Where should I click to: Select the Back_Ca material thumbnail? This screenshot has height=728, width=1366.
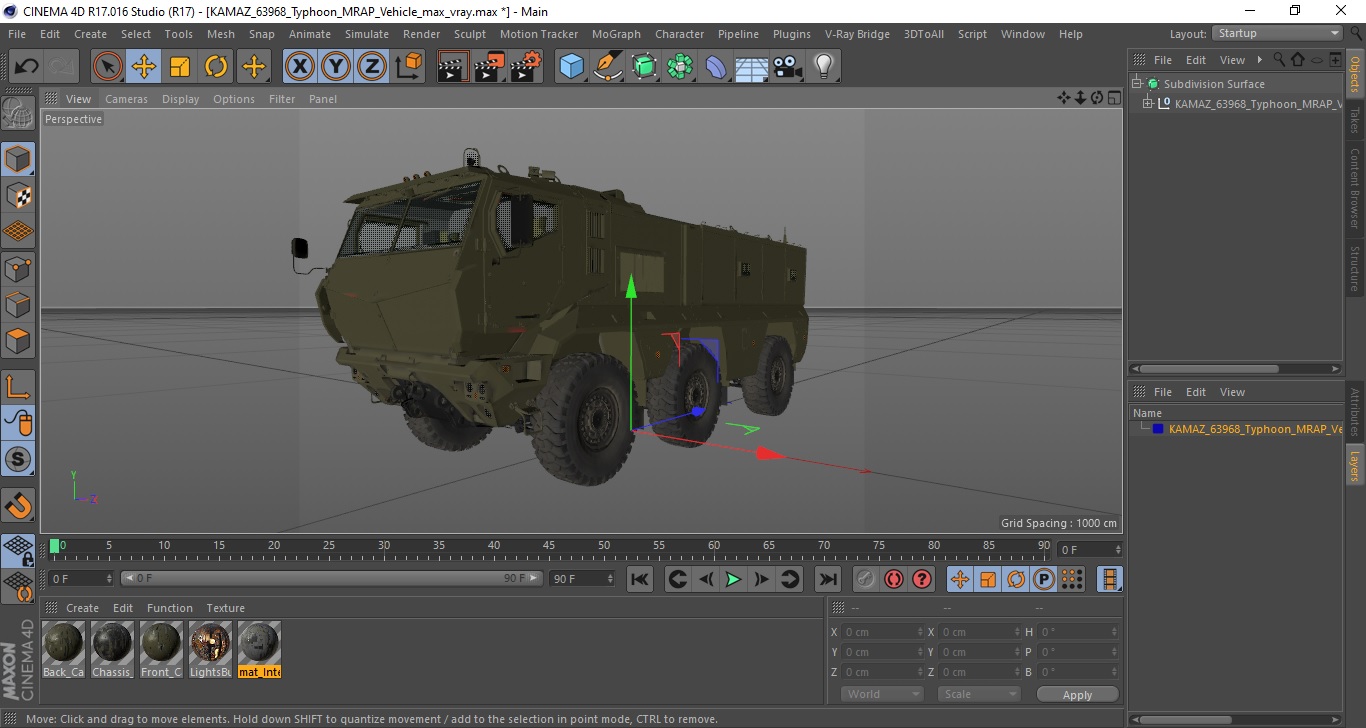tap(64, 649)
